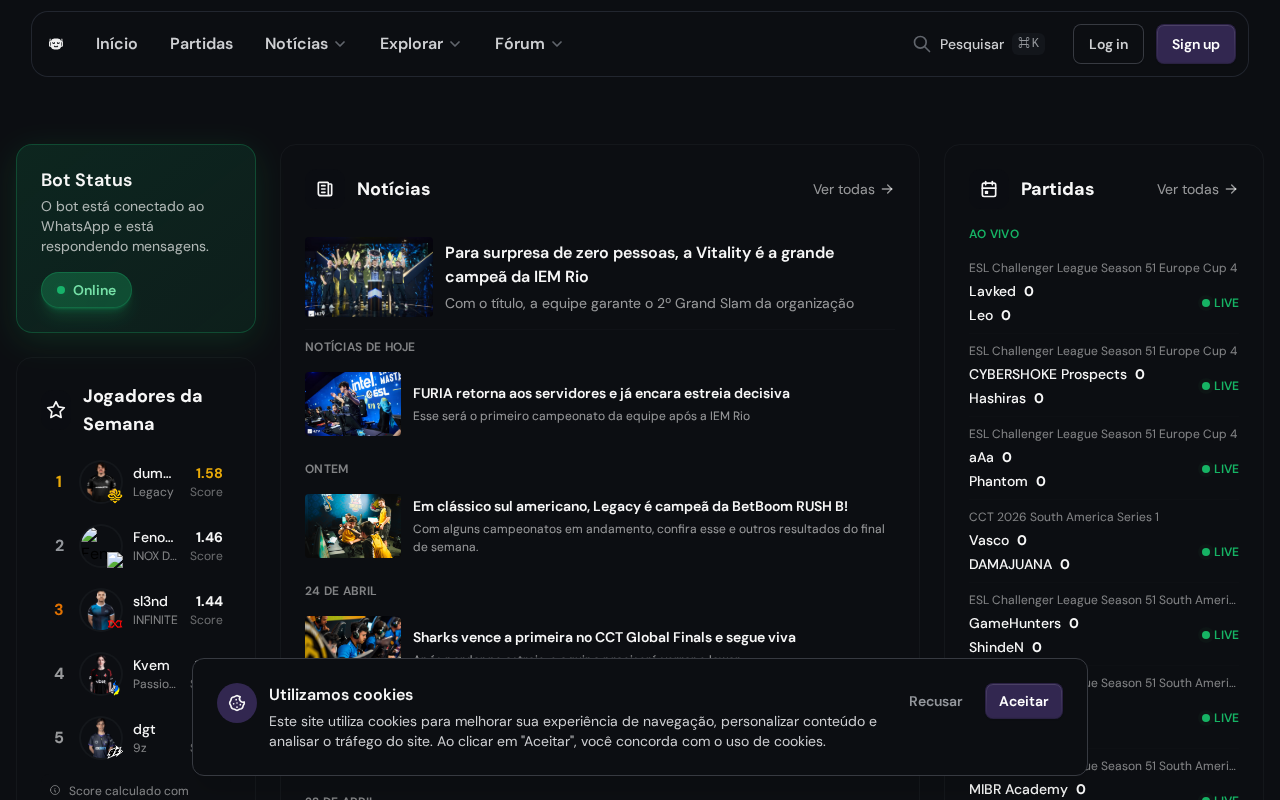Click the calendar icon beside Partidas heading
1280x800 pixels.
pos(989,189)
